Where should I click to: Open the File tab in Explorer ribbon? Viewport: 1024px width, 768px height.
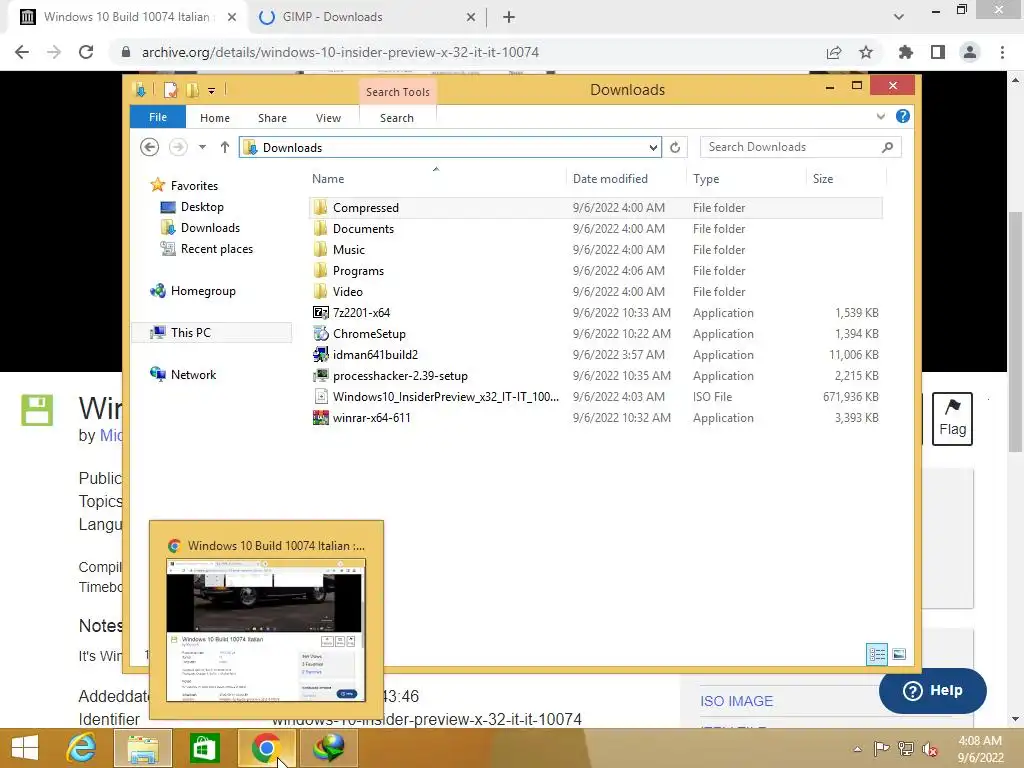pyautogui.click(x=157, y=118)
